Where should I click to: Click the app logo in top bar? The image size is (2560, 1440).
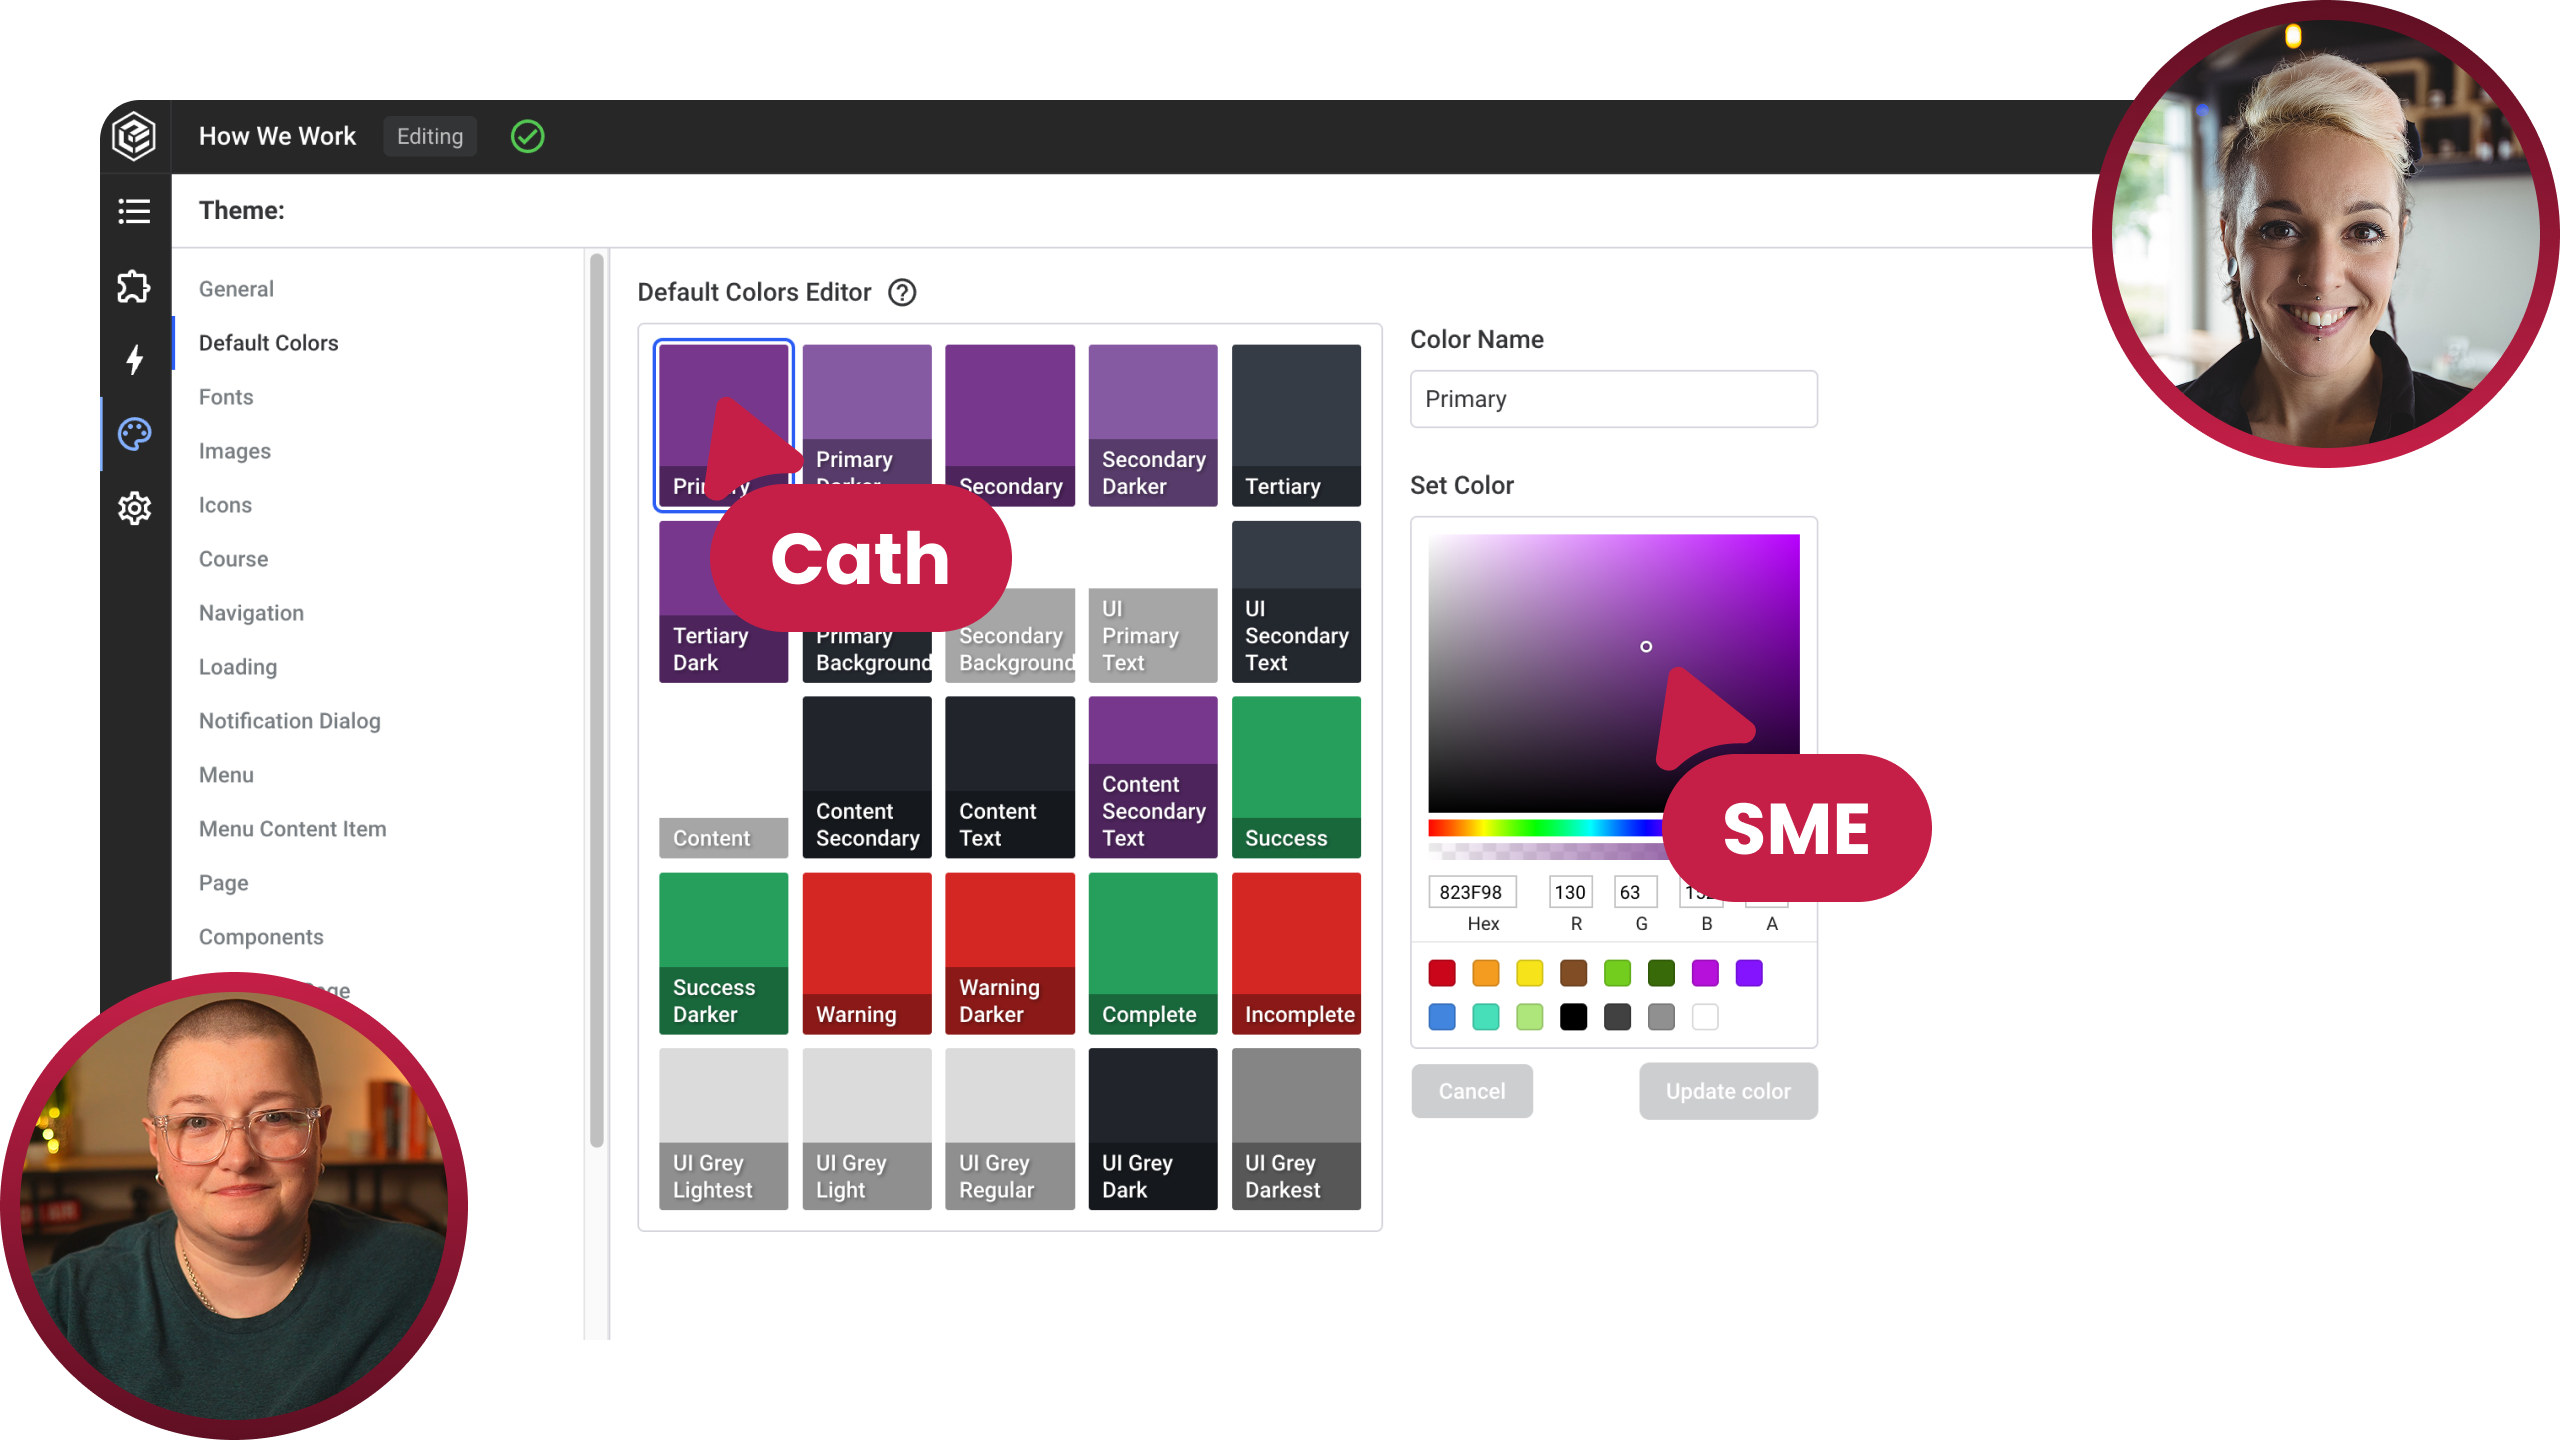click(x=135, y=137)
